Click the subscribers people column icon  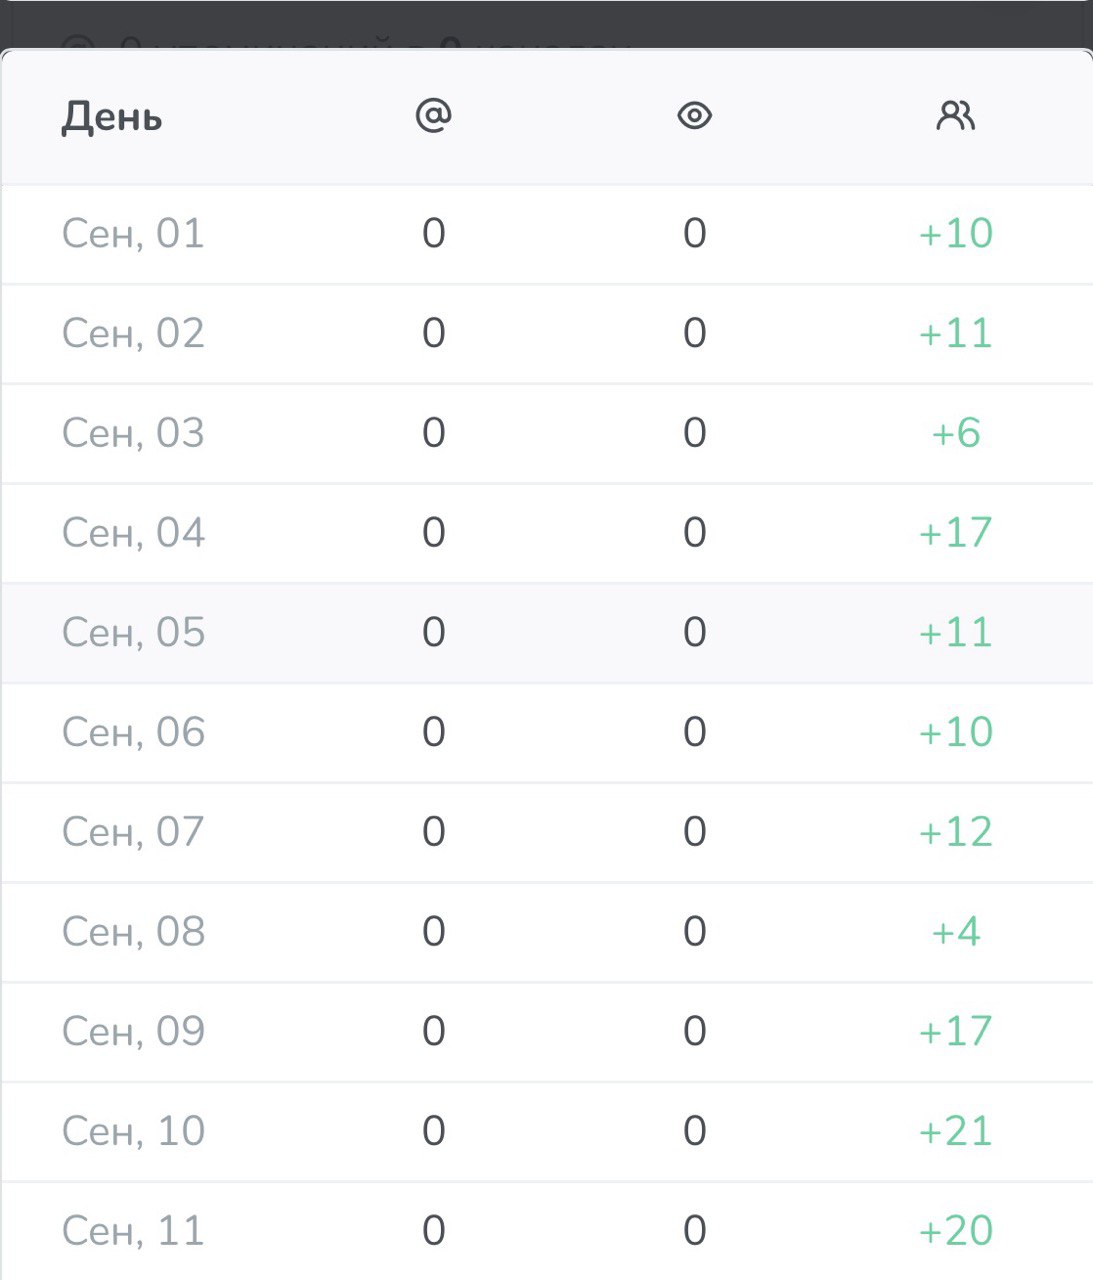(955, 116)
